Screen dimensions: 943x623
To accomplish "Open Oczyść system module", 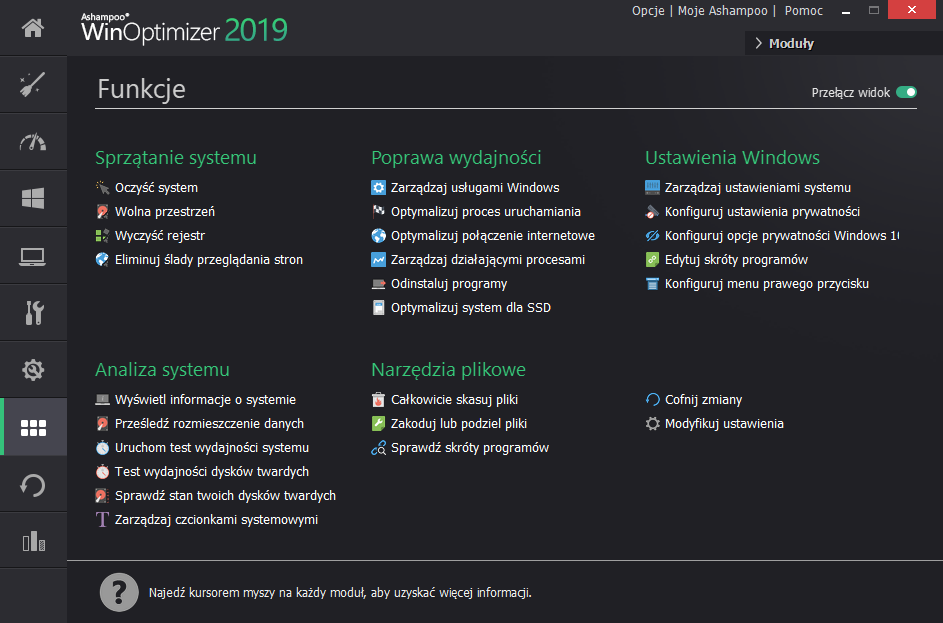I will 156,188.
